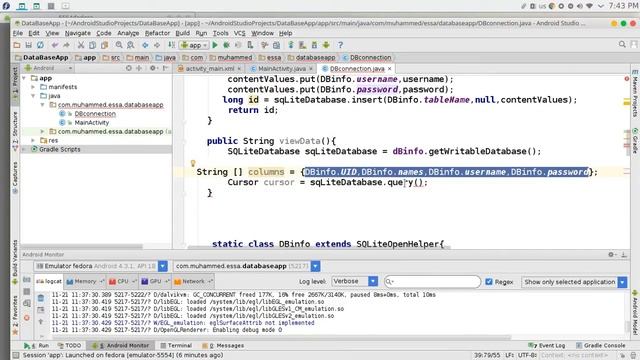The image size is (640, 360).
Task: Close the DBconnection.java tab
Action: tap(389, 69)
